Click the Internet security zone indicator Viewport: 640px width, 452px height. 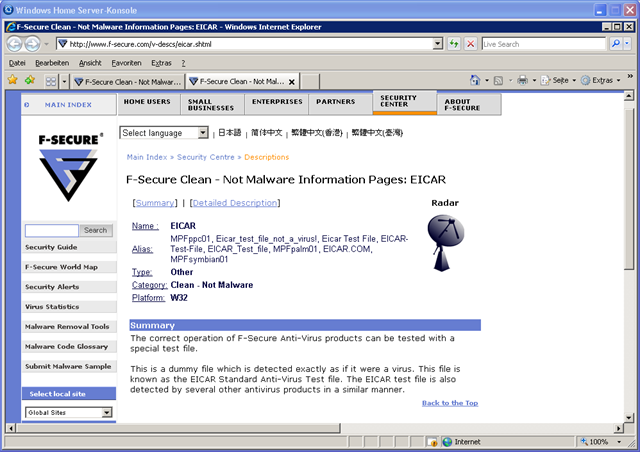[461, 442]
